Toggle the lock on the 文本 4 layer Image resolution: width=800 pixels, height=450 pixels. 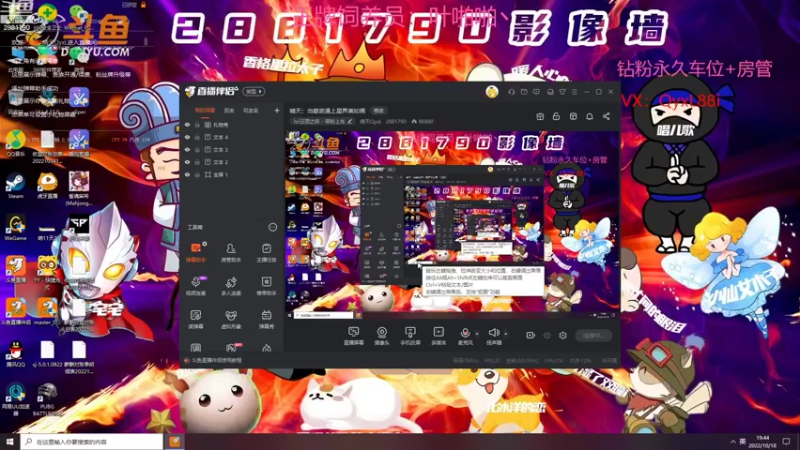pyautogui.click(x=197, y=137)
